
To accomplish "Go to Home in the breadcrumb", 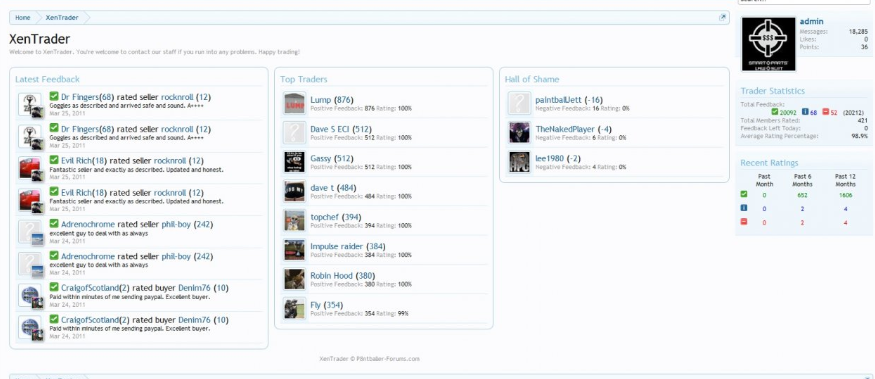I will [22, 17].
